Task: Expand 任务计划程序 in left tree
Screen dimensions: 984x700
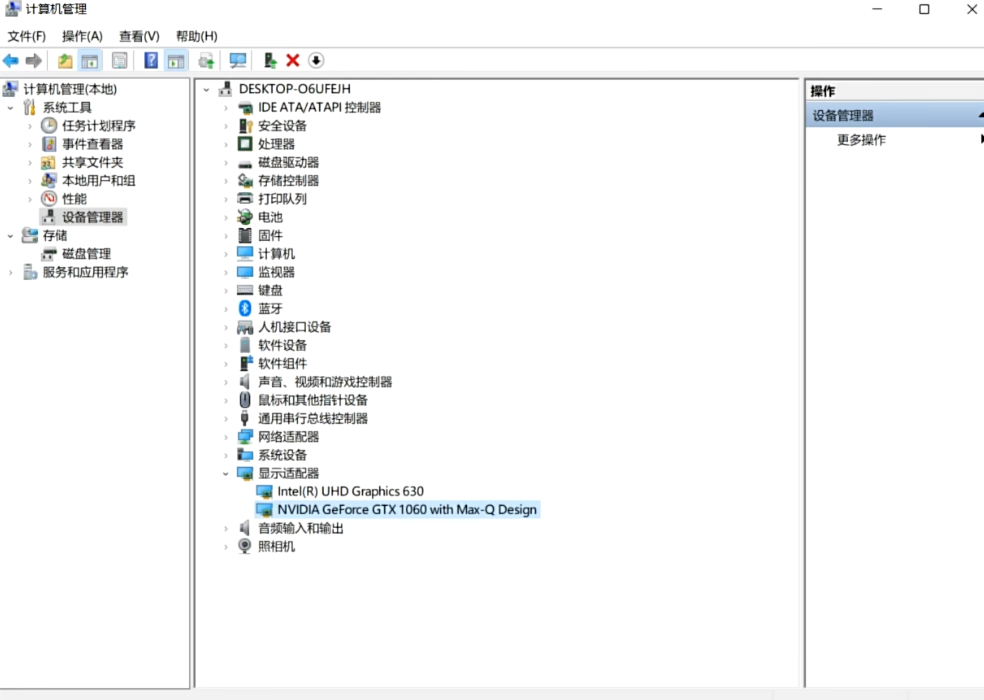Action: click(30, 126)
